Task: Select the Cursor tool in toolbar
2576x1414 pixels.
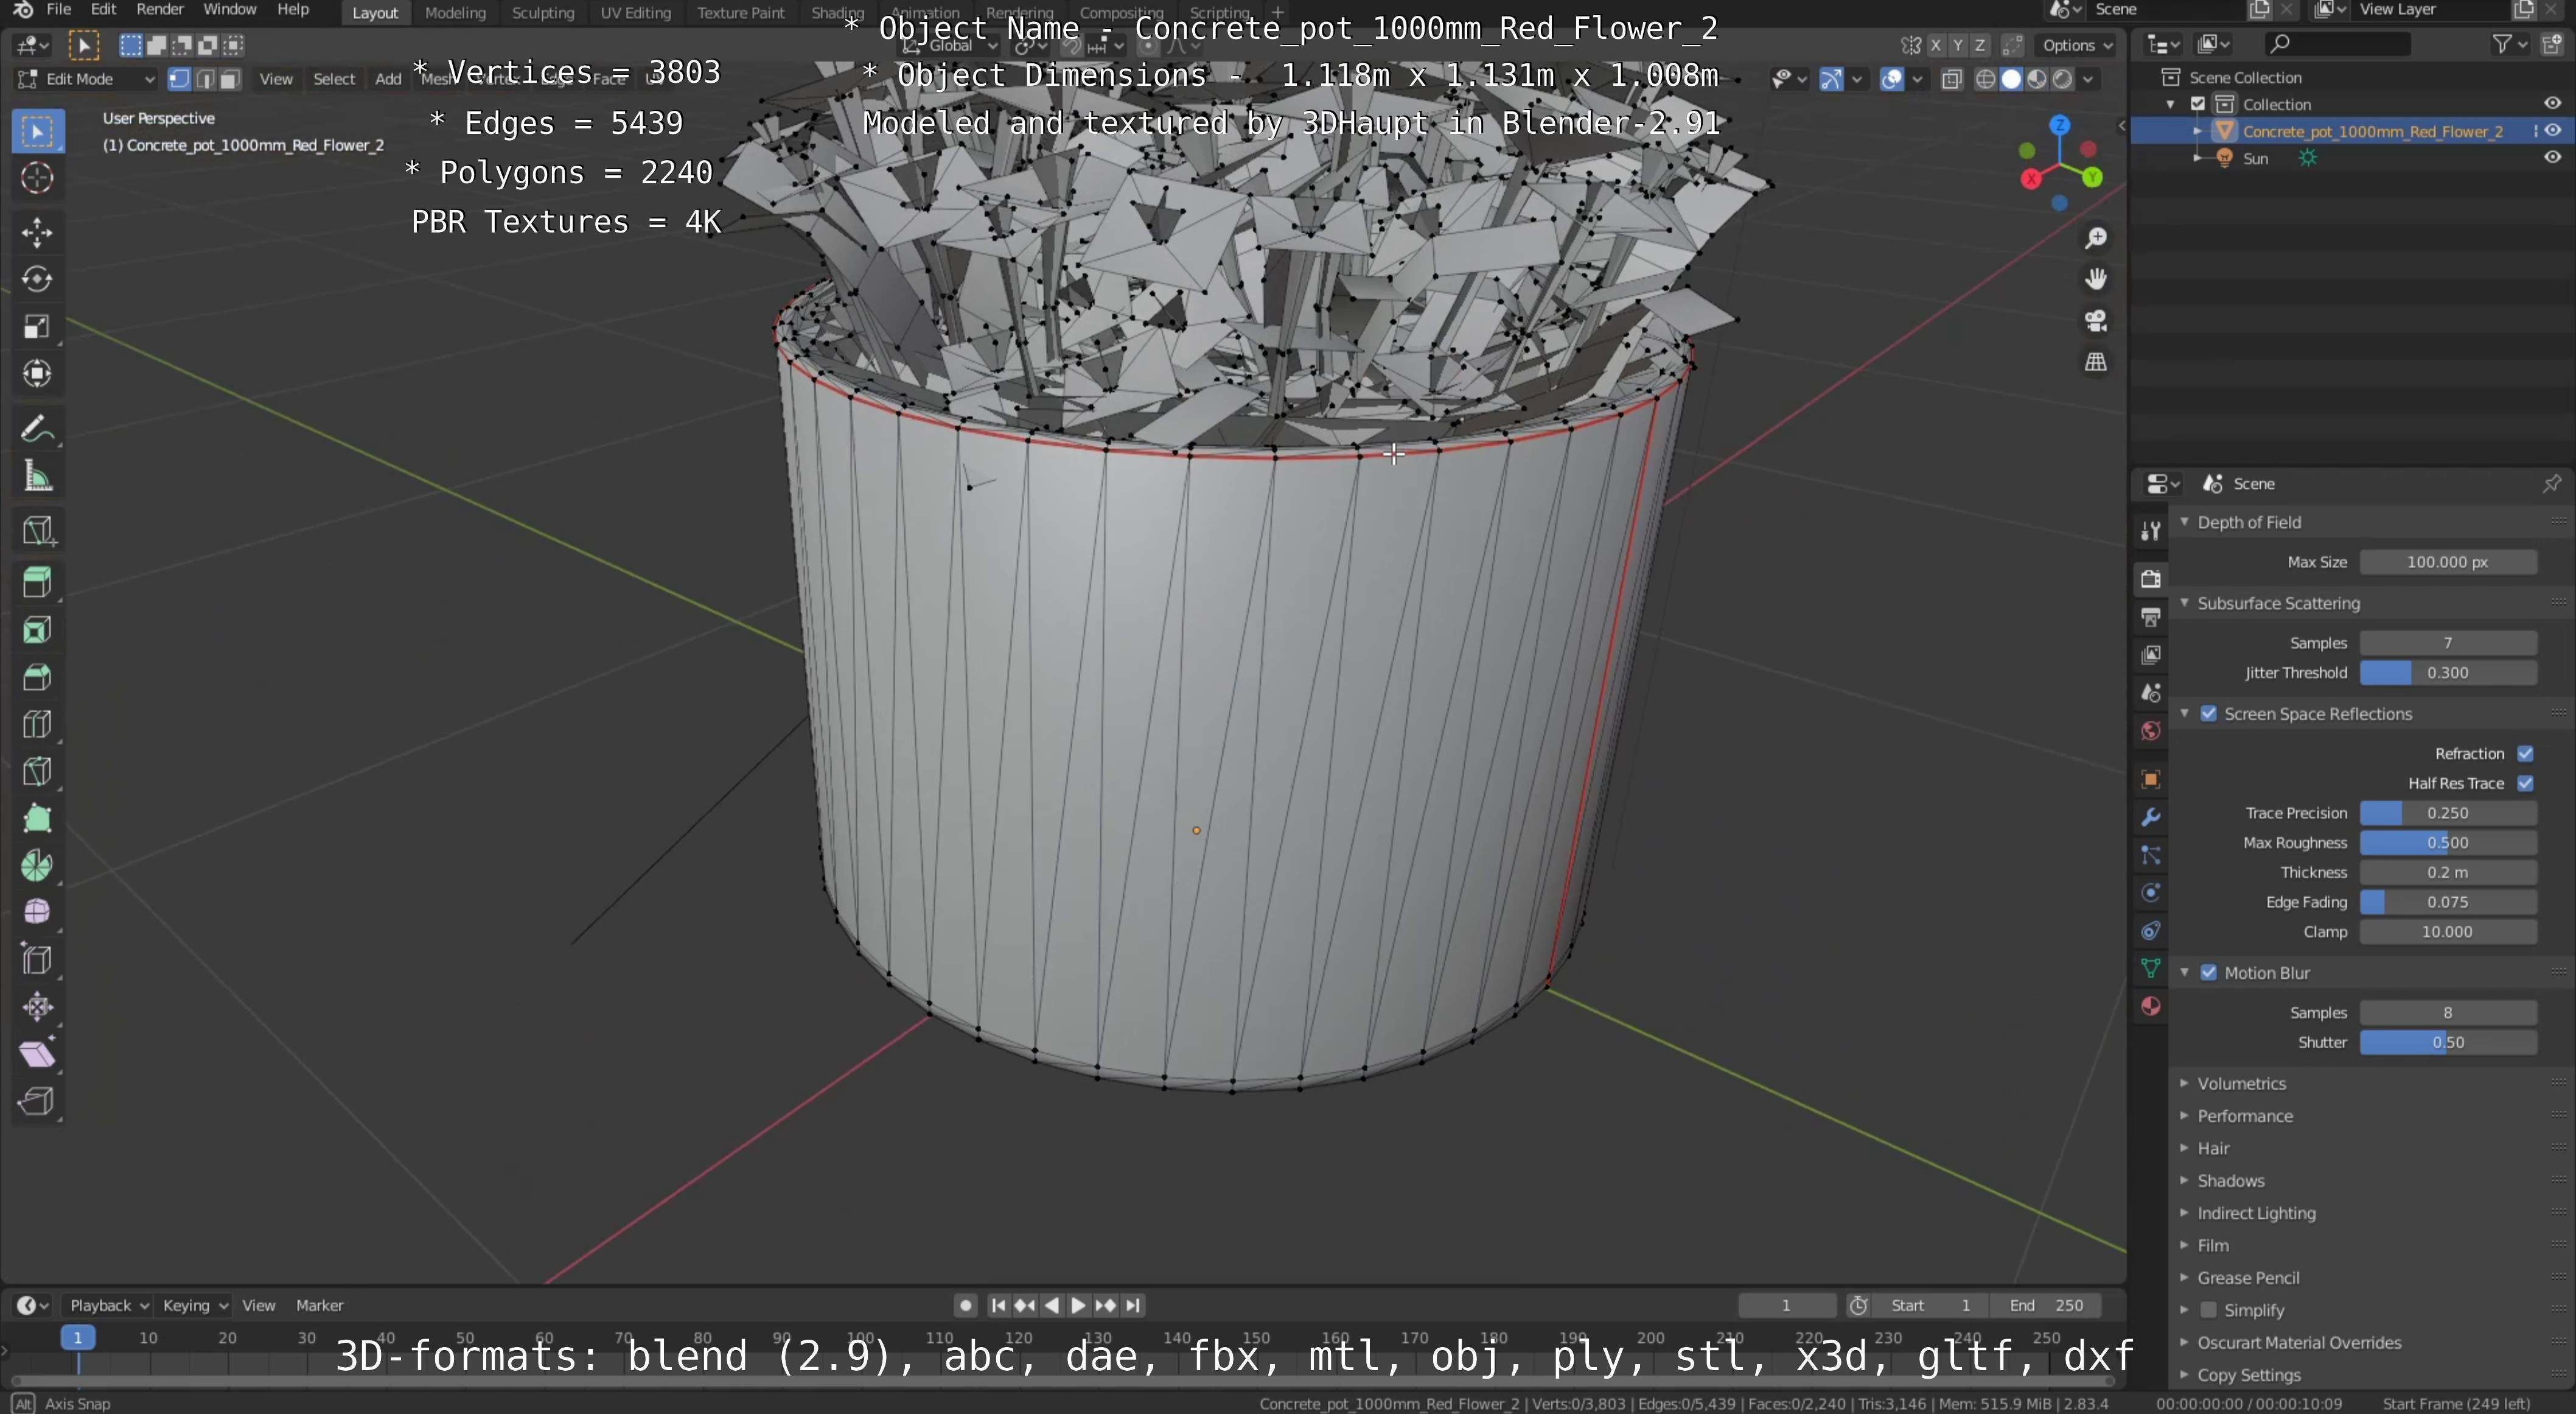Action: pyautogui.click(x=37, y=178)
